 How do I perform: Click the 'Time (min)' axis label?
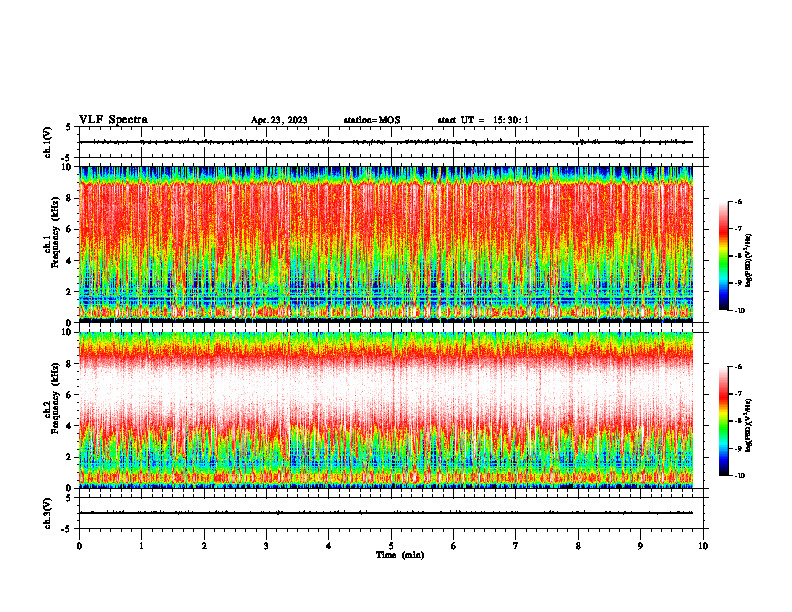pos(400,555)
